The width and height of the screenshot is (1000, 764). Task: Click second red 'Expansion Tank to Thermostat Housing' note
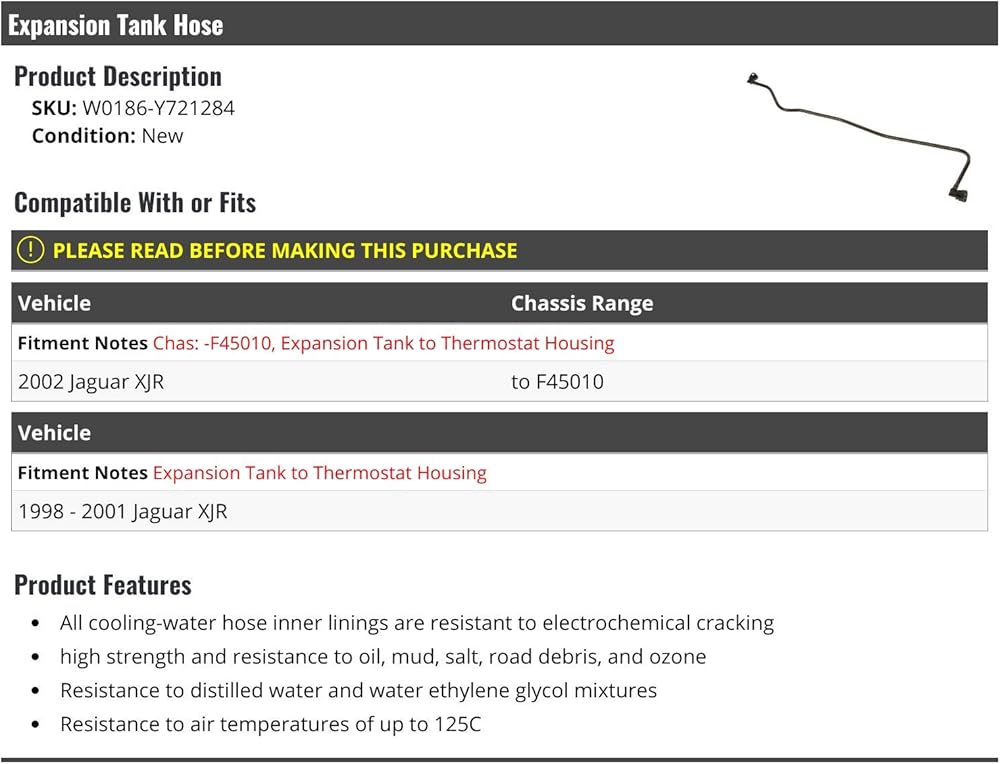point(320,473)
